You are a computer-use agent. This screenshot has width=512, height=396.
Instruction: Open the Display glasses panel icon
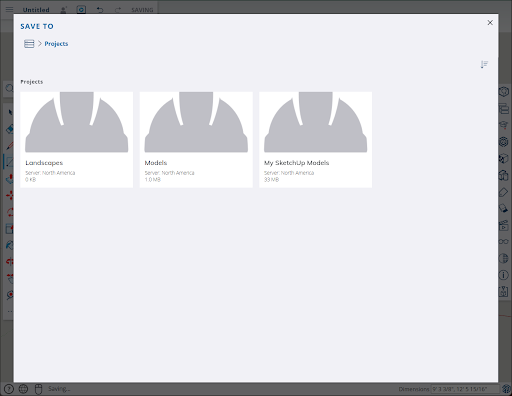point(504,242)
